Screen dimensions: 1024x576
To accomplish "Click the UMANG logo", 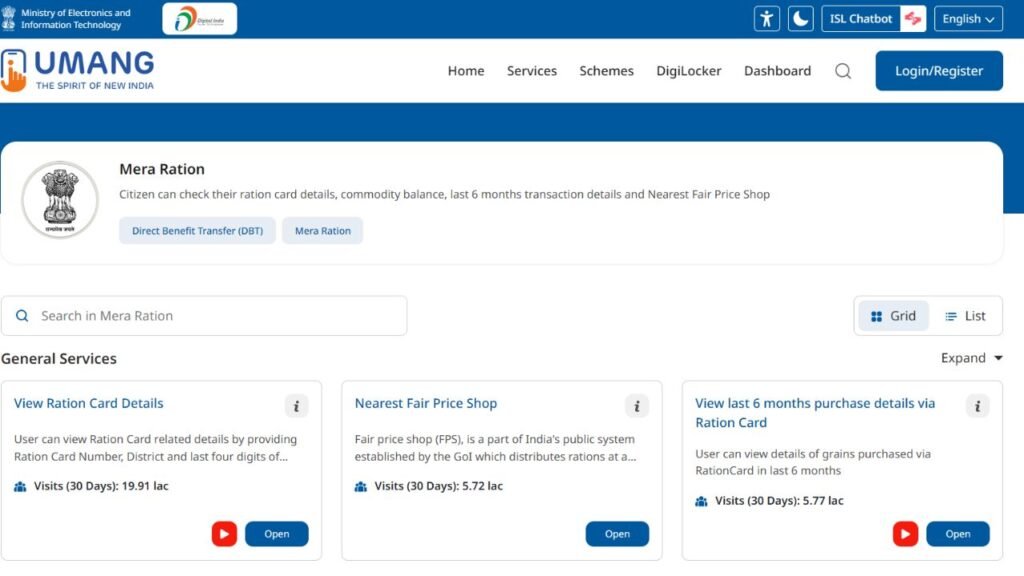I will click(80, 71).
